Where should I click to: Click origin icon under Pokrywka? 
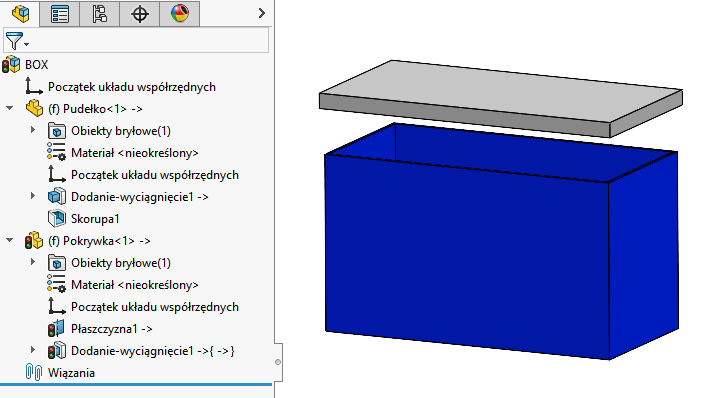(x=57, y=306)
